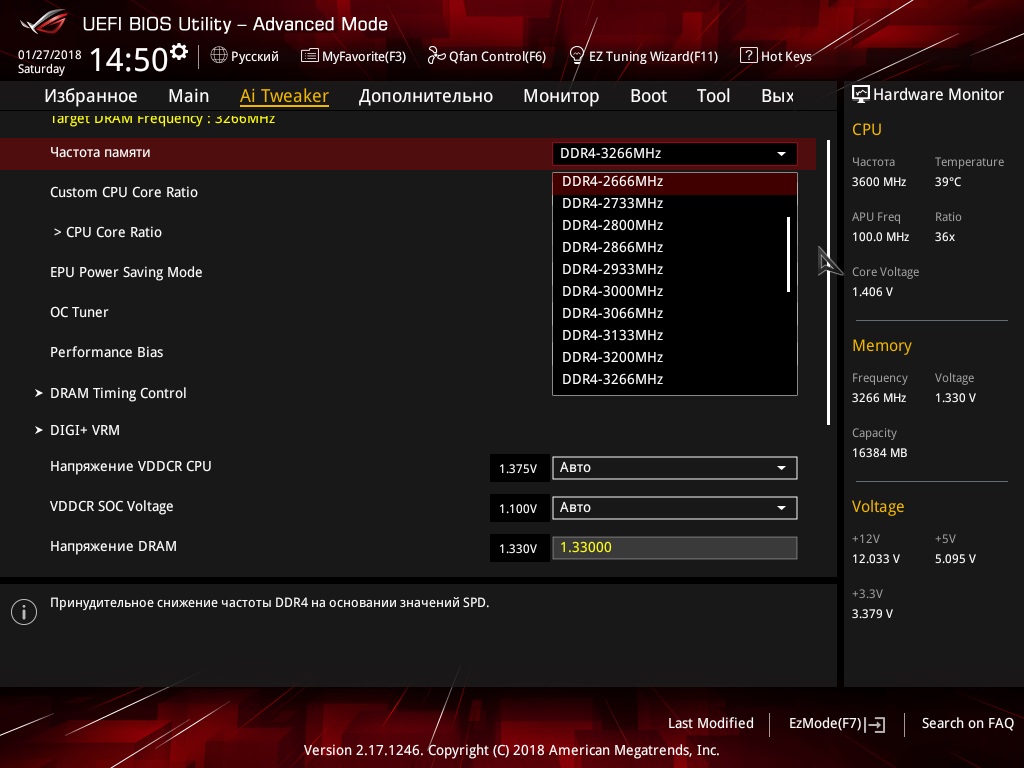This screenshot has width=1024, height=768.
Task: Pick DDR4-3000MHz option
Action: (x=675, y=291)
